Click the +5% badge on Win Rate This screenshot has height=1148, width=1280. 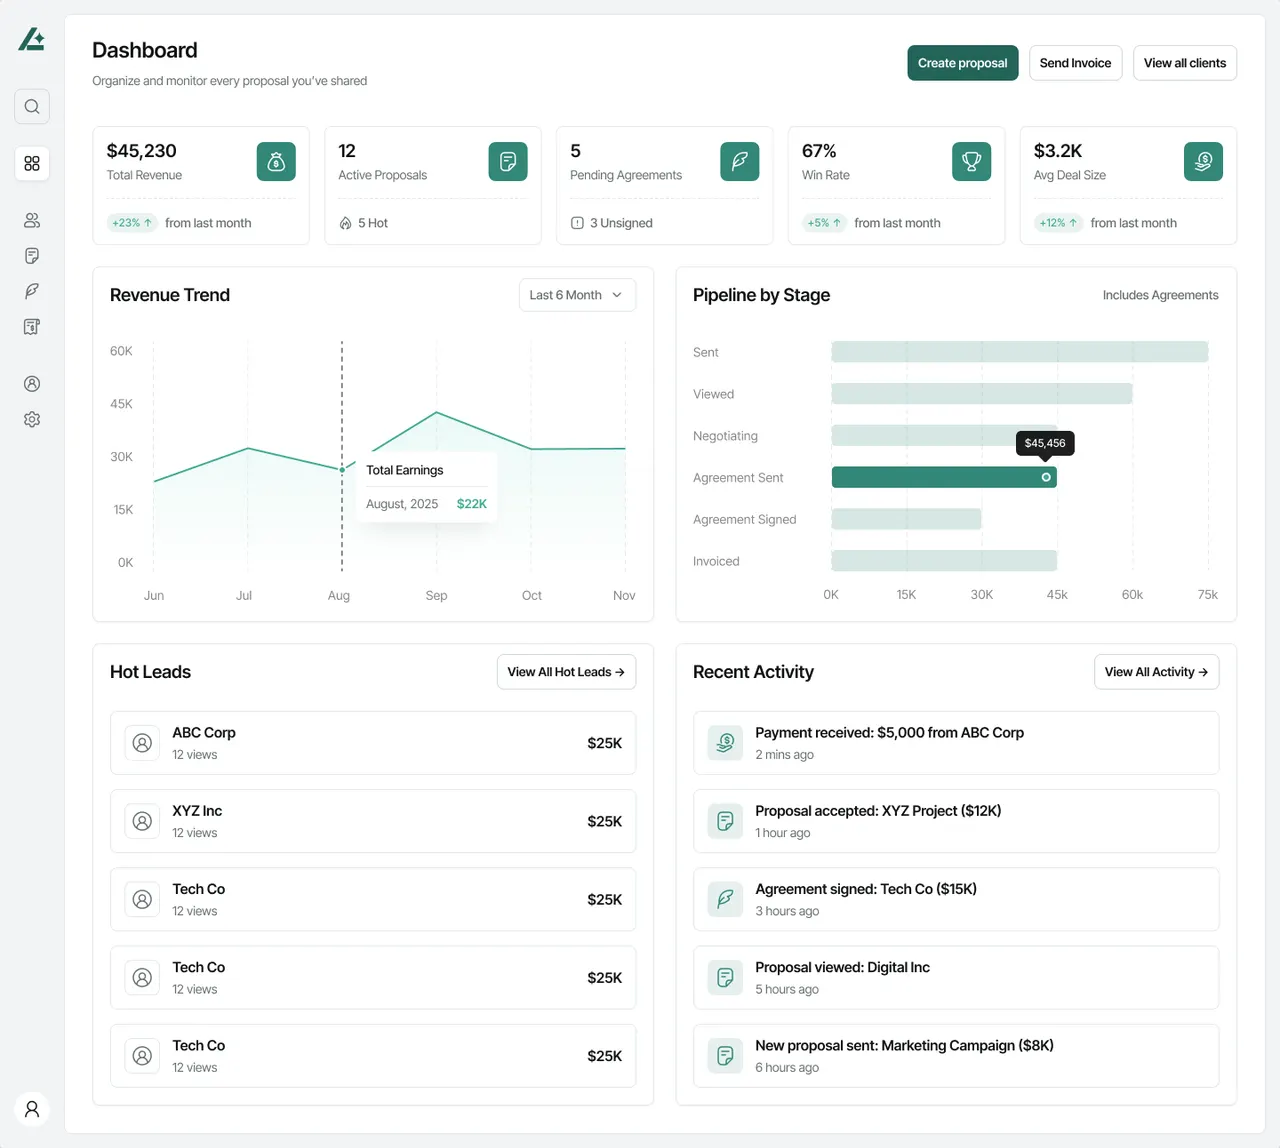coord(825,223)
